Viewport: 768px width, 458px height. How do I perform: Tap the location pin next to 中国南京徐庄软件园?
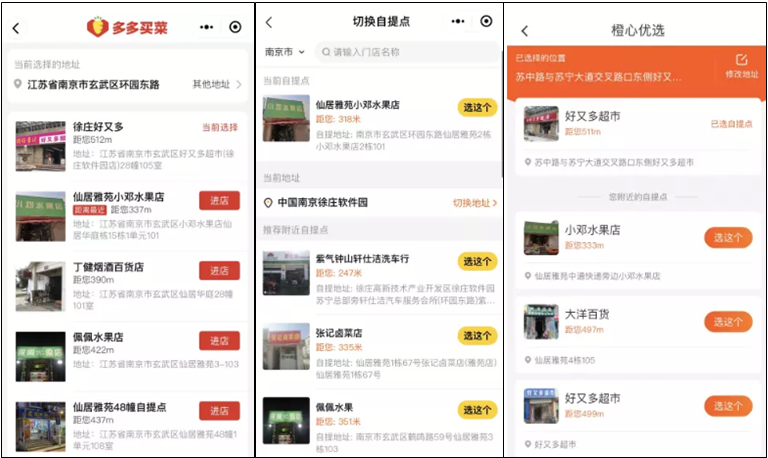click(x=268, y=203)
